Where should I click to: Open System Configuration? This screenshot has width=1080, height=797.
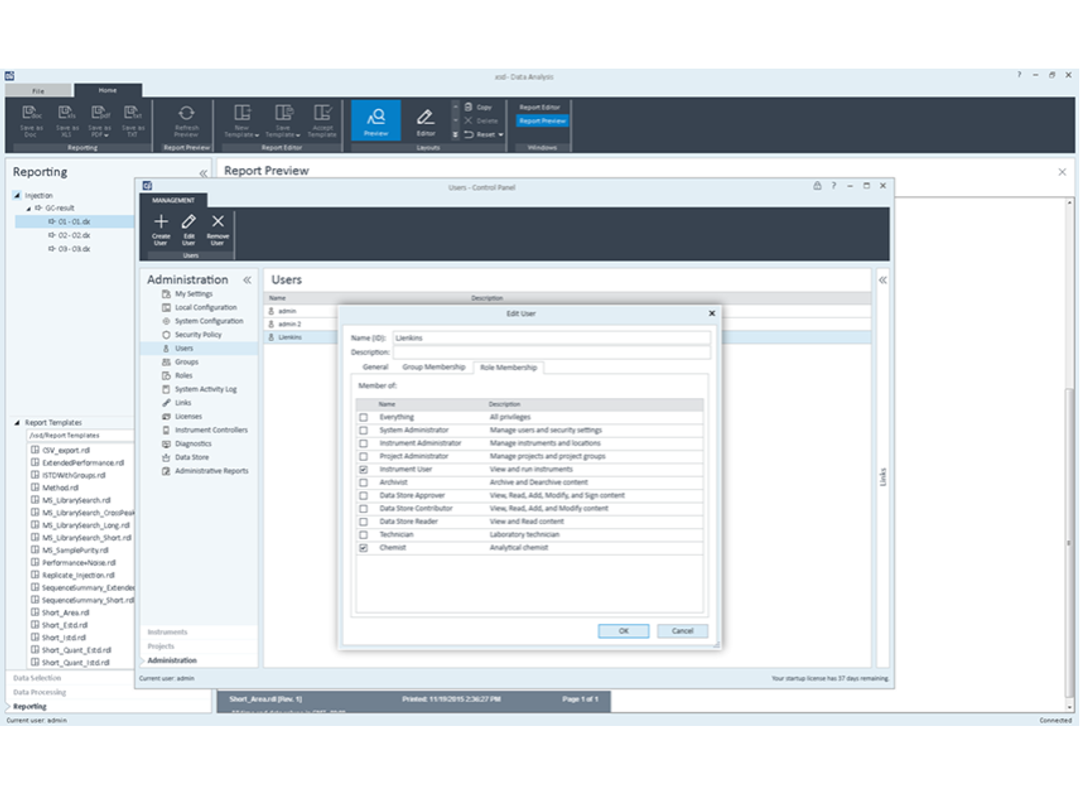(209, 321)
